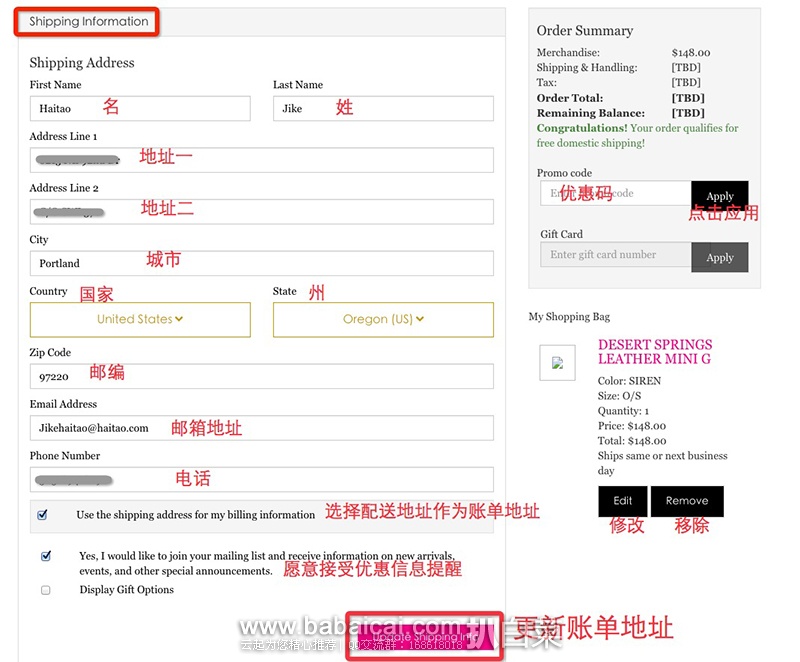Expand the State dropdown showing Oregon
800x662 pixels.
coord(383,319)
